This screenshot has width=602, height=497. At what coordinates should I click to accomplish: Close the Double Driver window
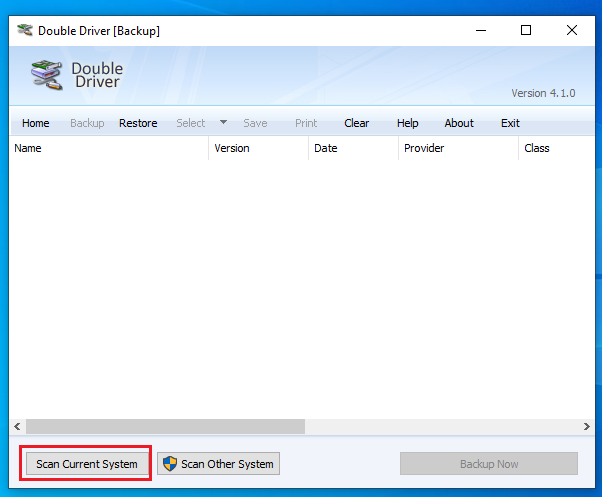pos(572,30)
